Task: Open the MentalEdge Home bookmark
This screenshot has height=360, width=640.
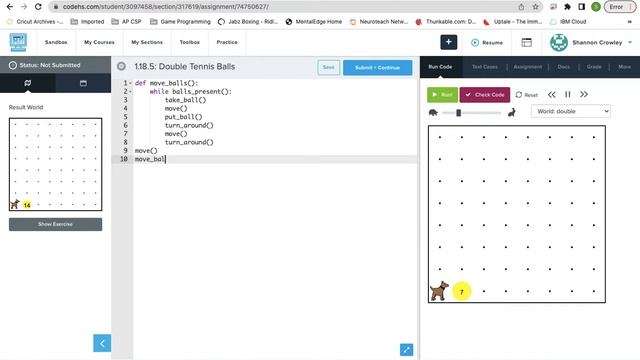Action: (x=313, y=22)
